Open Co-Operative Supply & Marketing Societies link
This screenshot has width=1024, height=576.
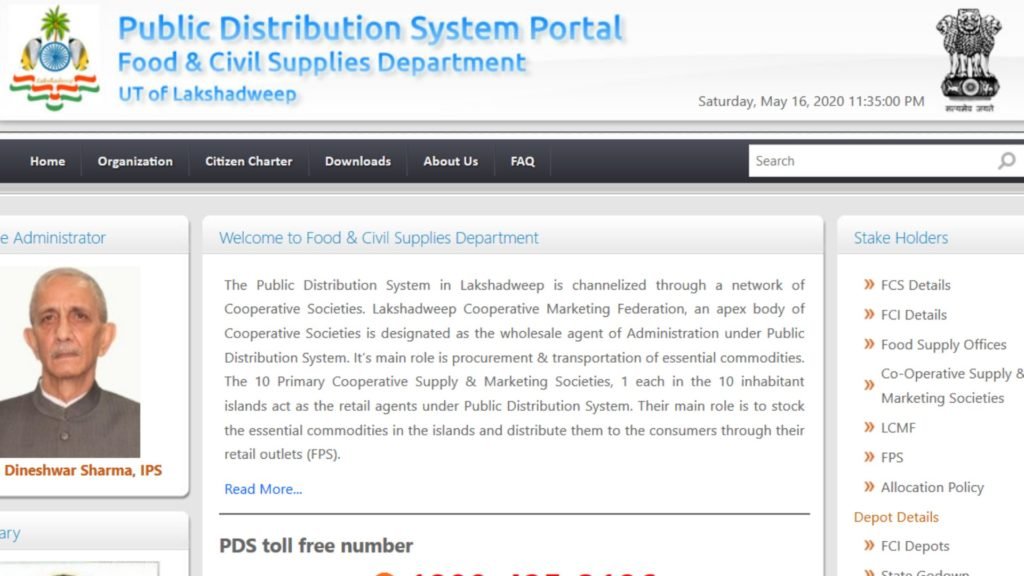click(x=950, y=386)
